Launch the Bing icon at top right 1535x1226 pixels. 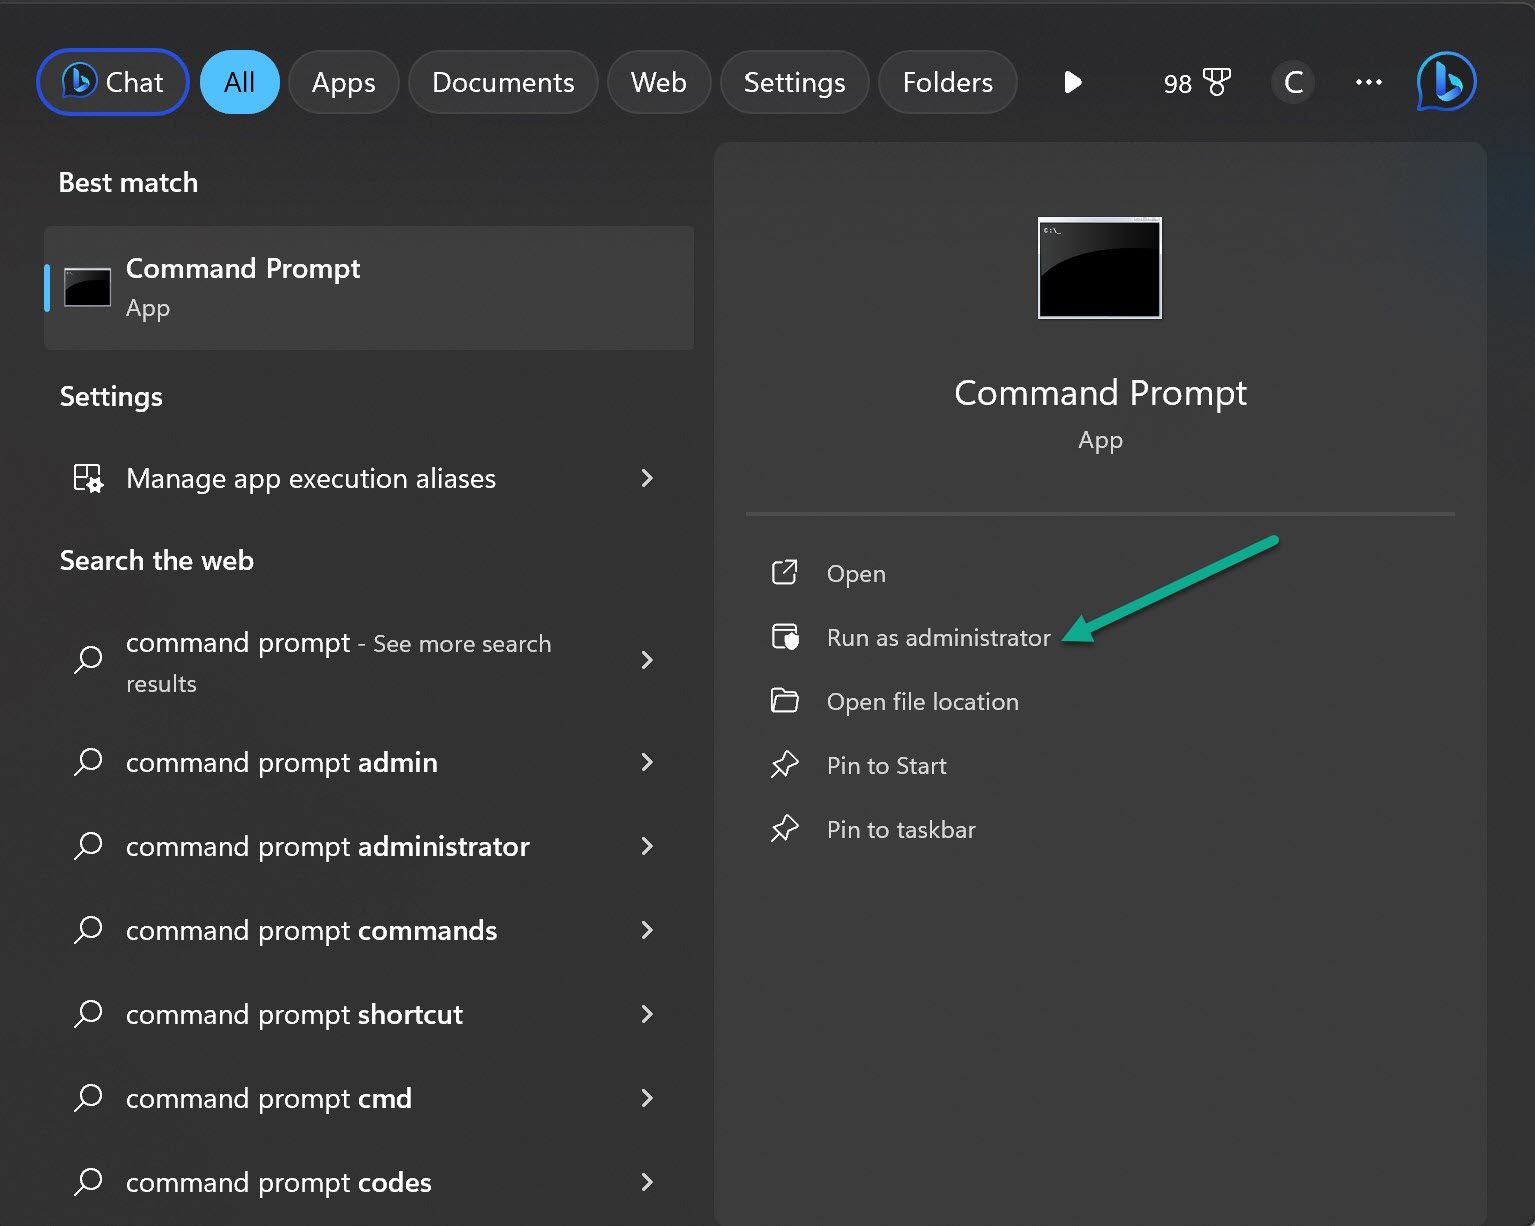[1446, 81]
